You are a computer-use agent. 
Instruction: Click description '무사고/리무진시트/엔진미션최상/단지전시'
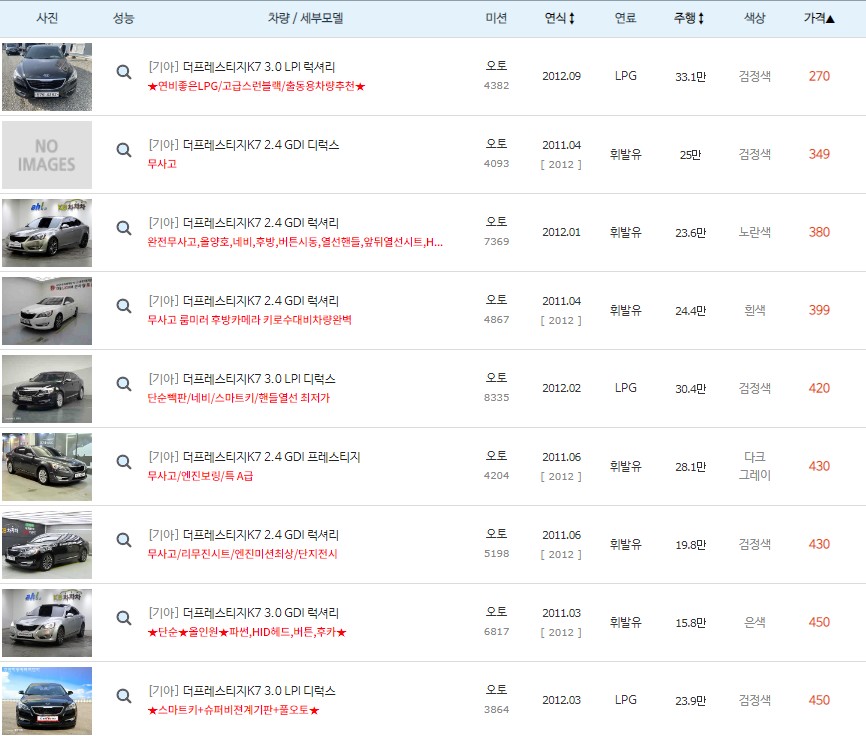click(x=242, y=554)
